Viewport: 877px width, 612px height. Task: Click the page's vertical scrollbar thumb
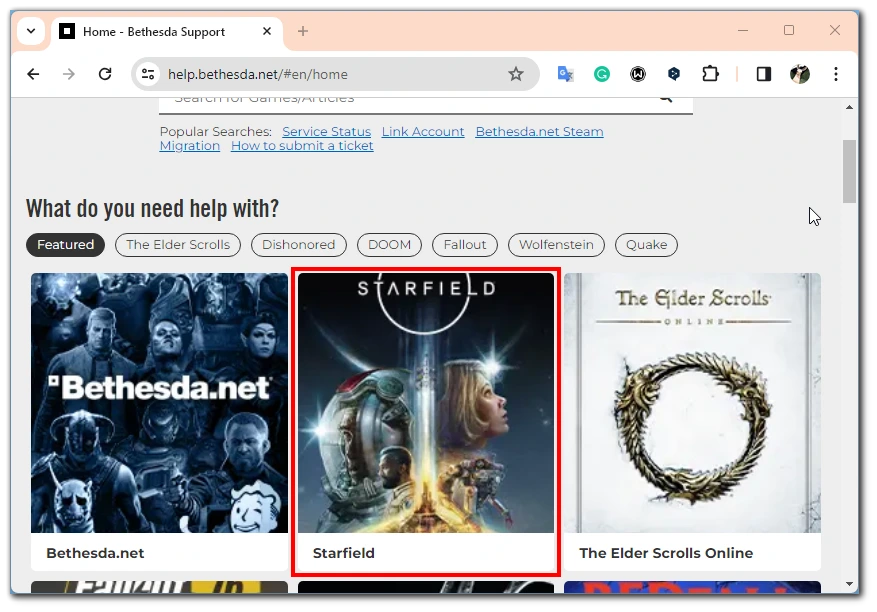pyautogui.click(x=849, y=171)
